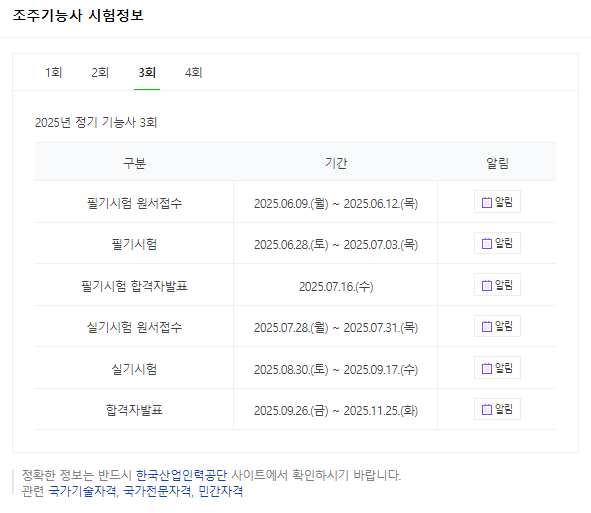Click the 2025년 정기 기능사 3회 title
Image resolution: width=591 pixels, height=513 pixels.
96,123
